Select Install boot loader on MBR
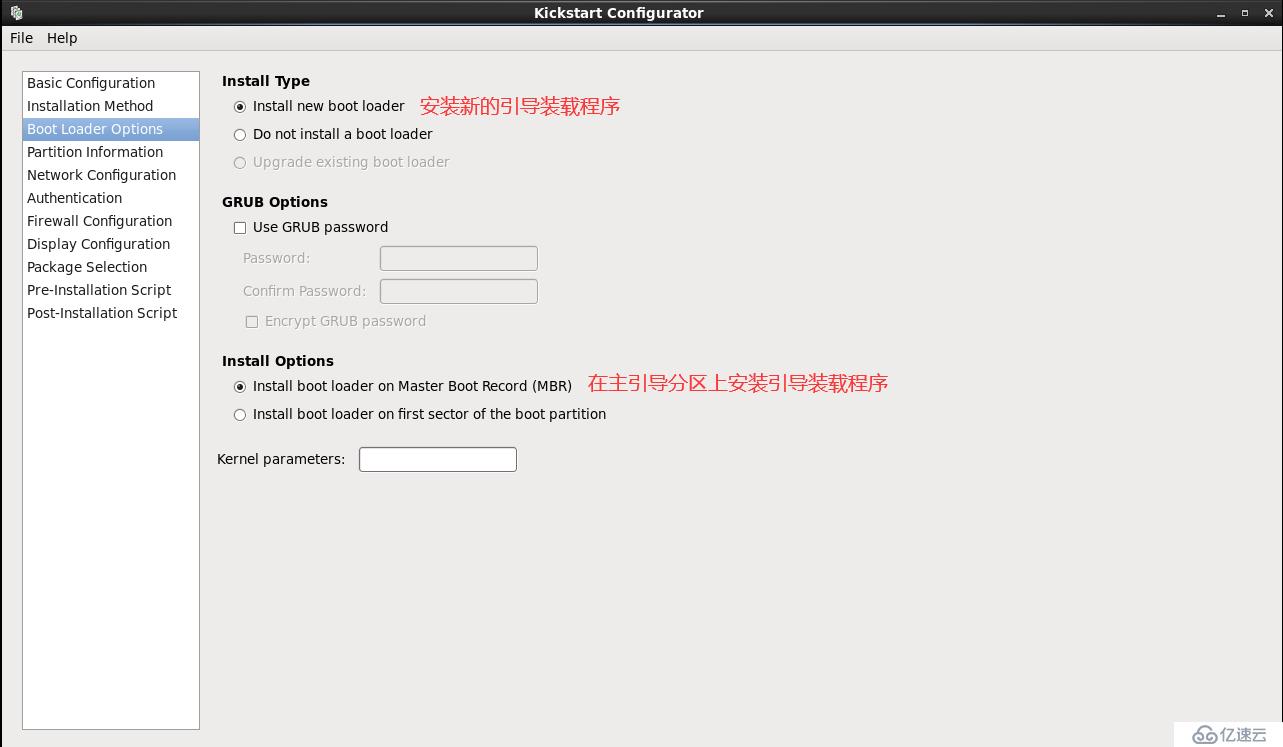 point(240,387)
